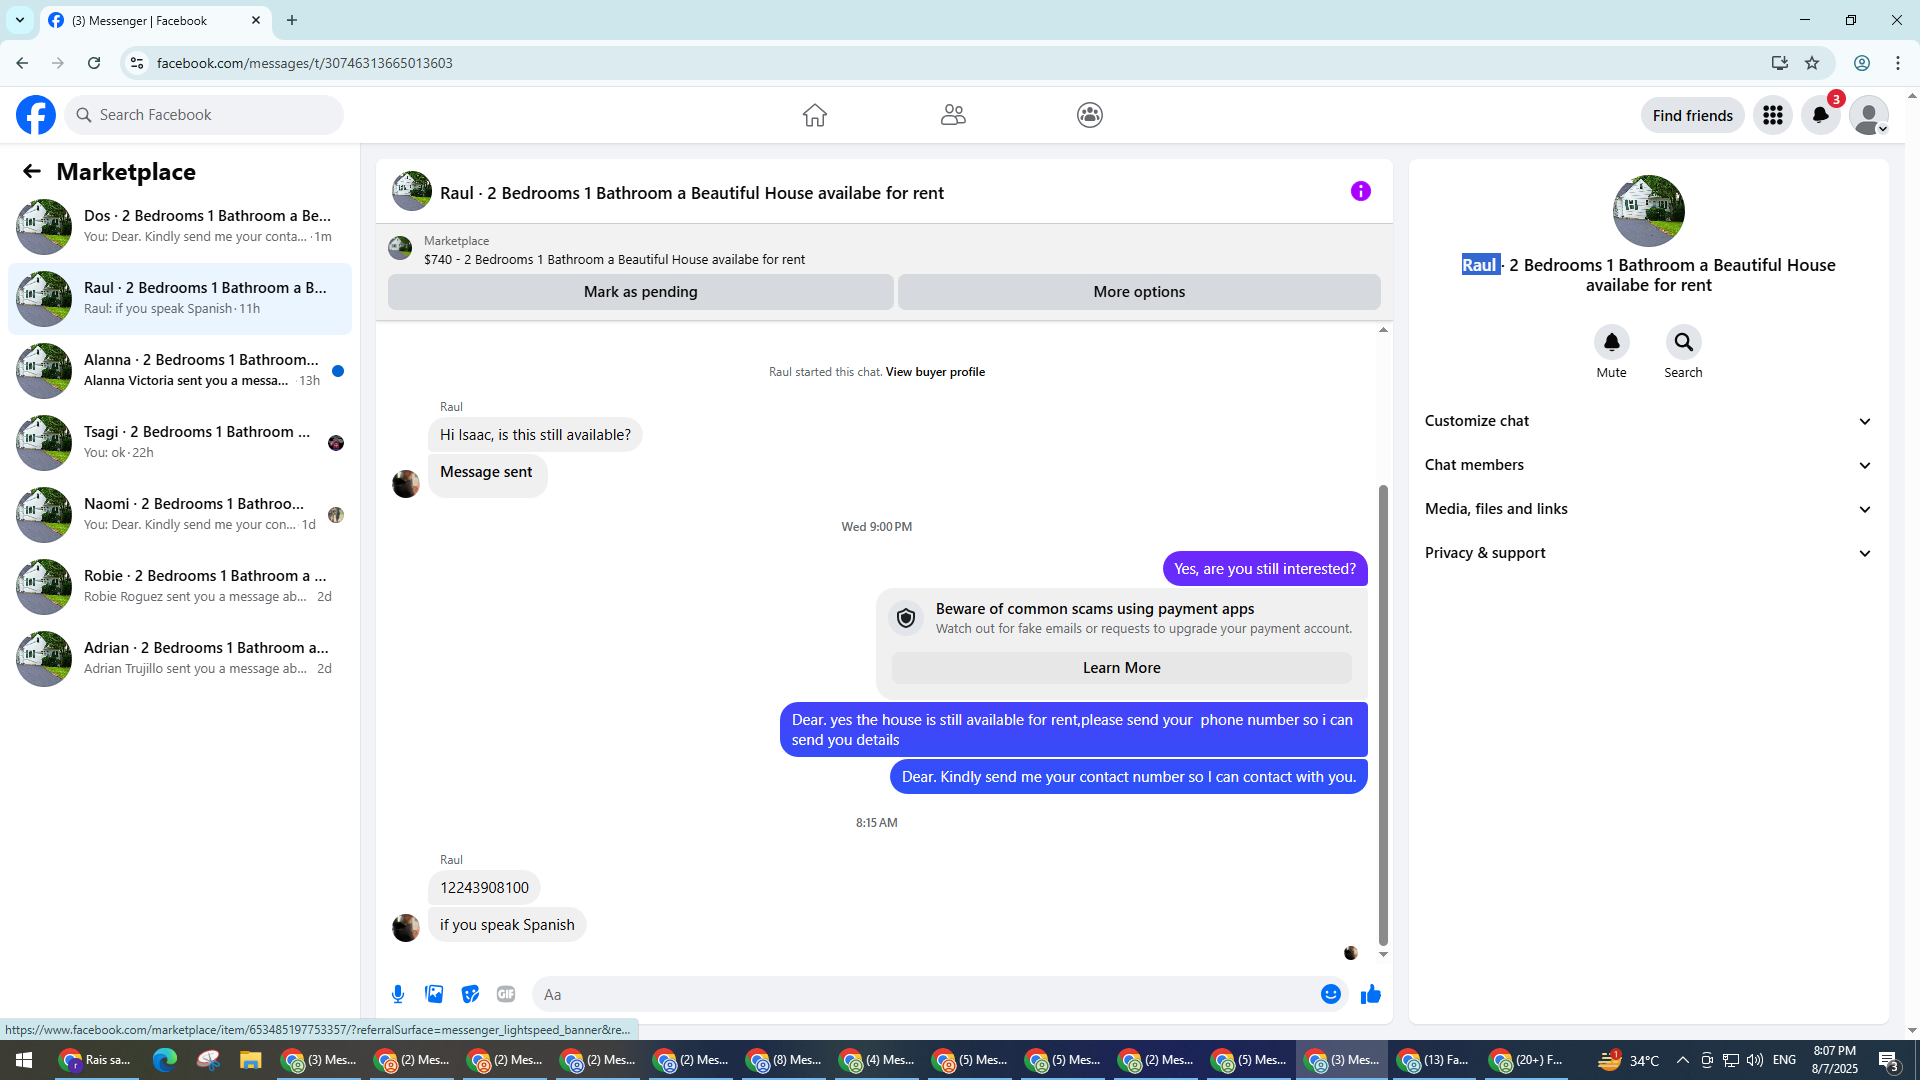Open the Alanna conversation
1920x1080 pixels.
180,371
